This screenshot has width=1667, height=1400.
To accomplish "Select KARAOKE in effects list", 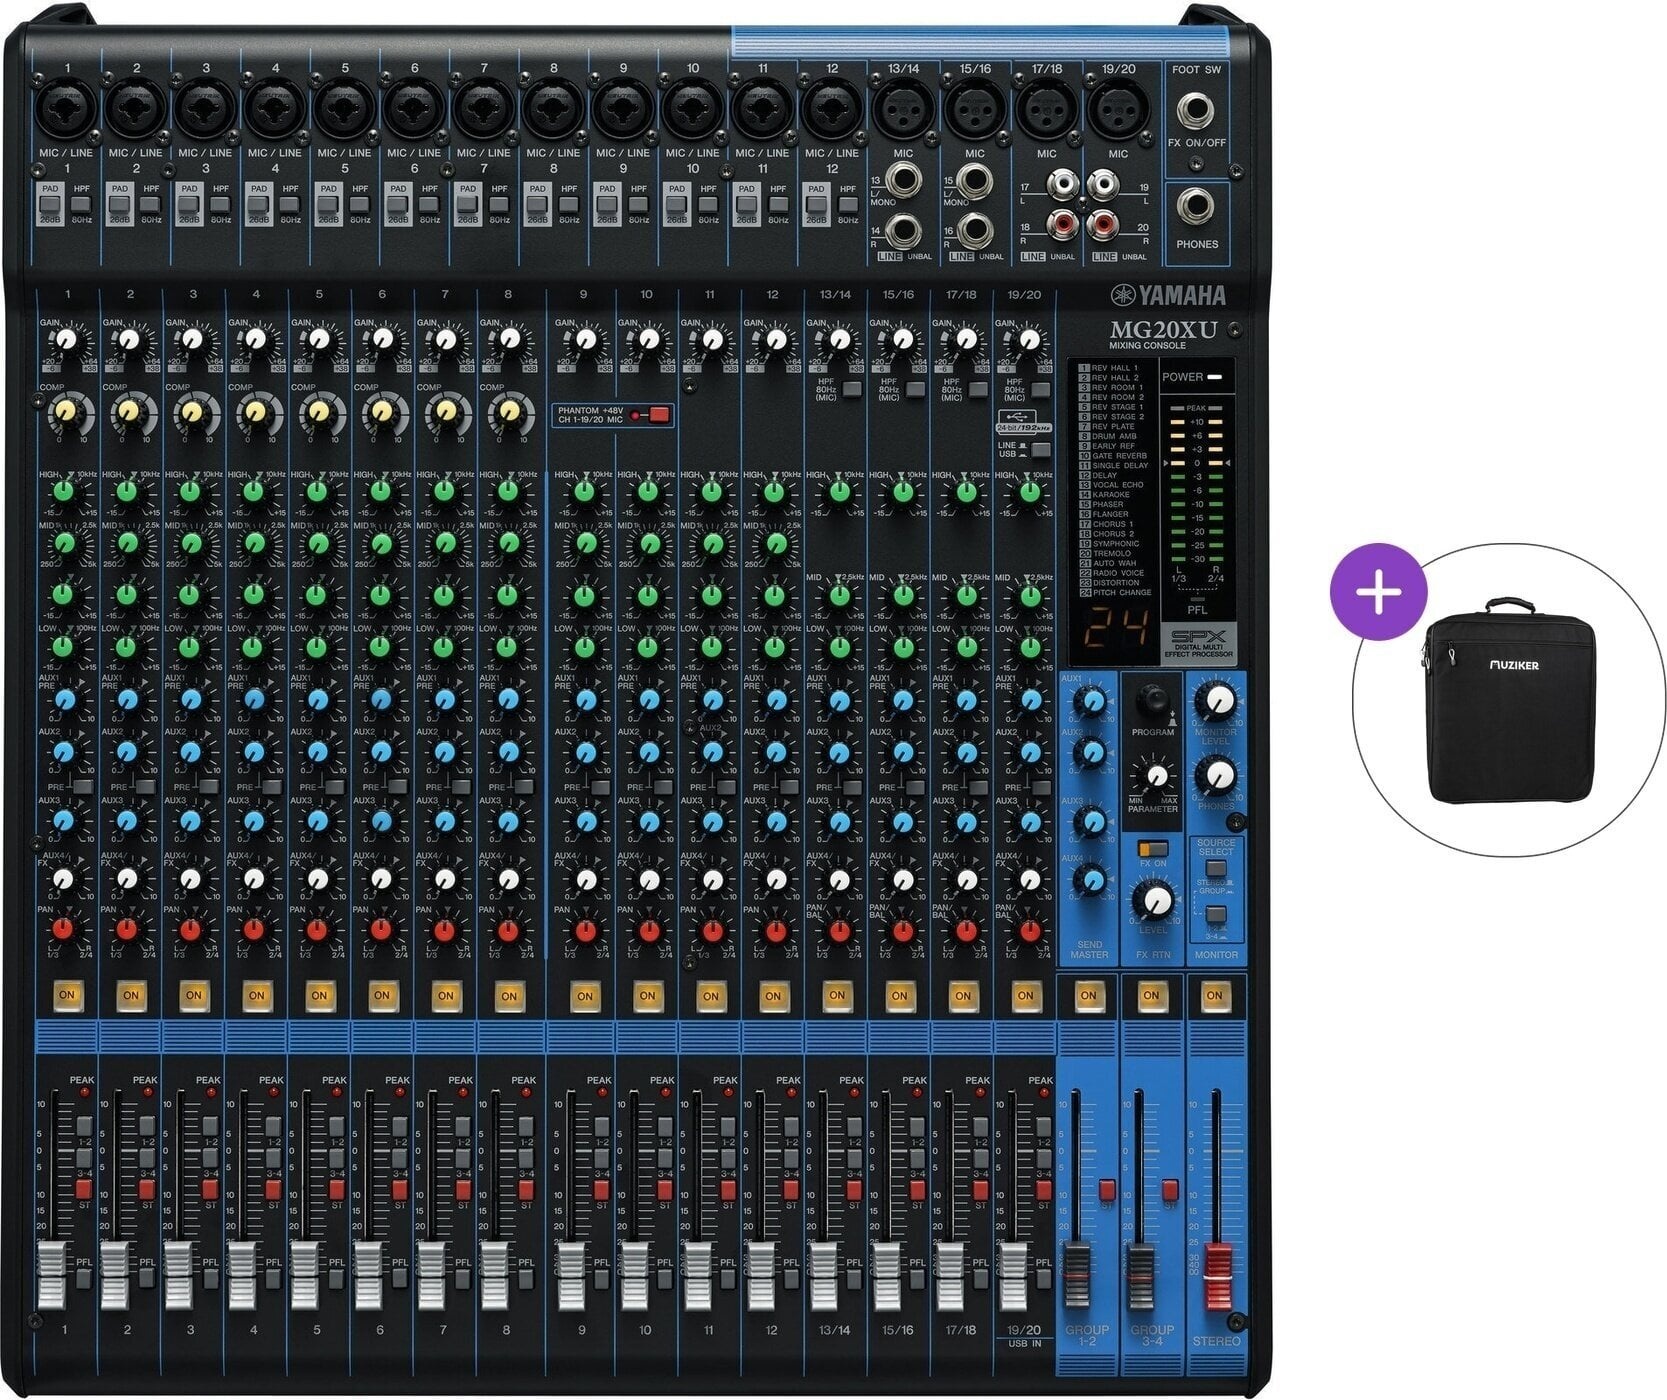I will pos(1104,494).
